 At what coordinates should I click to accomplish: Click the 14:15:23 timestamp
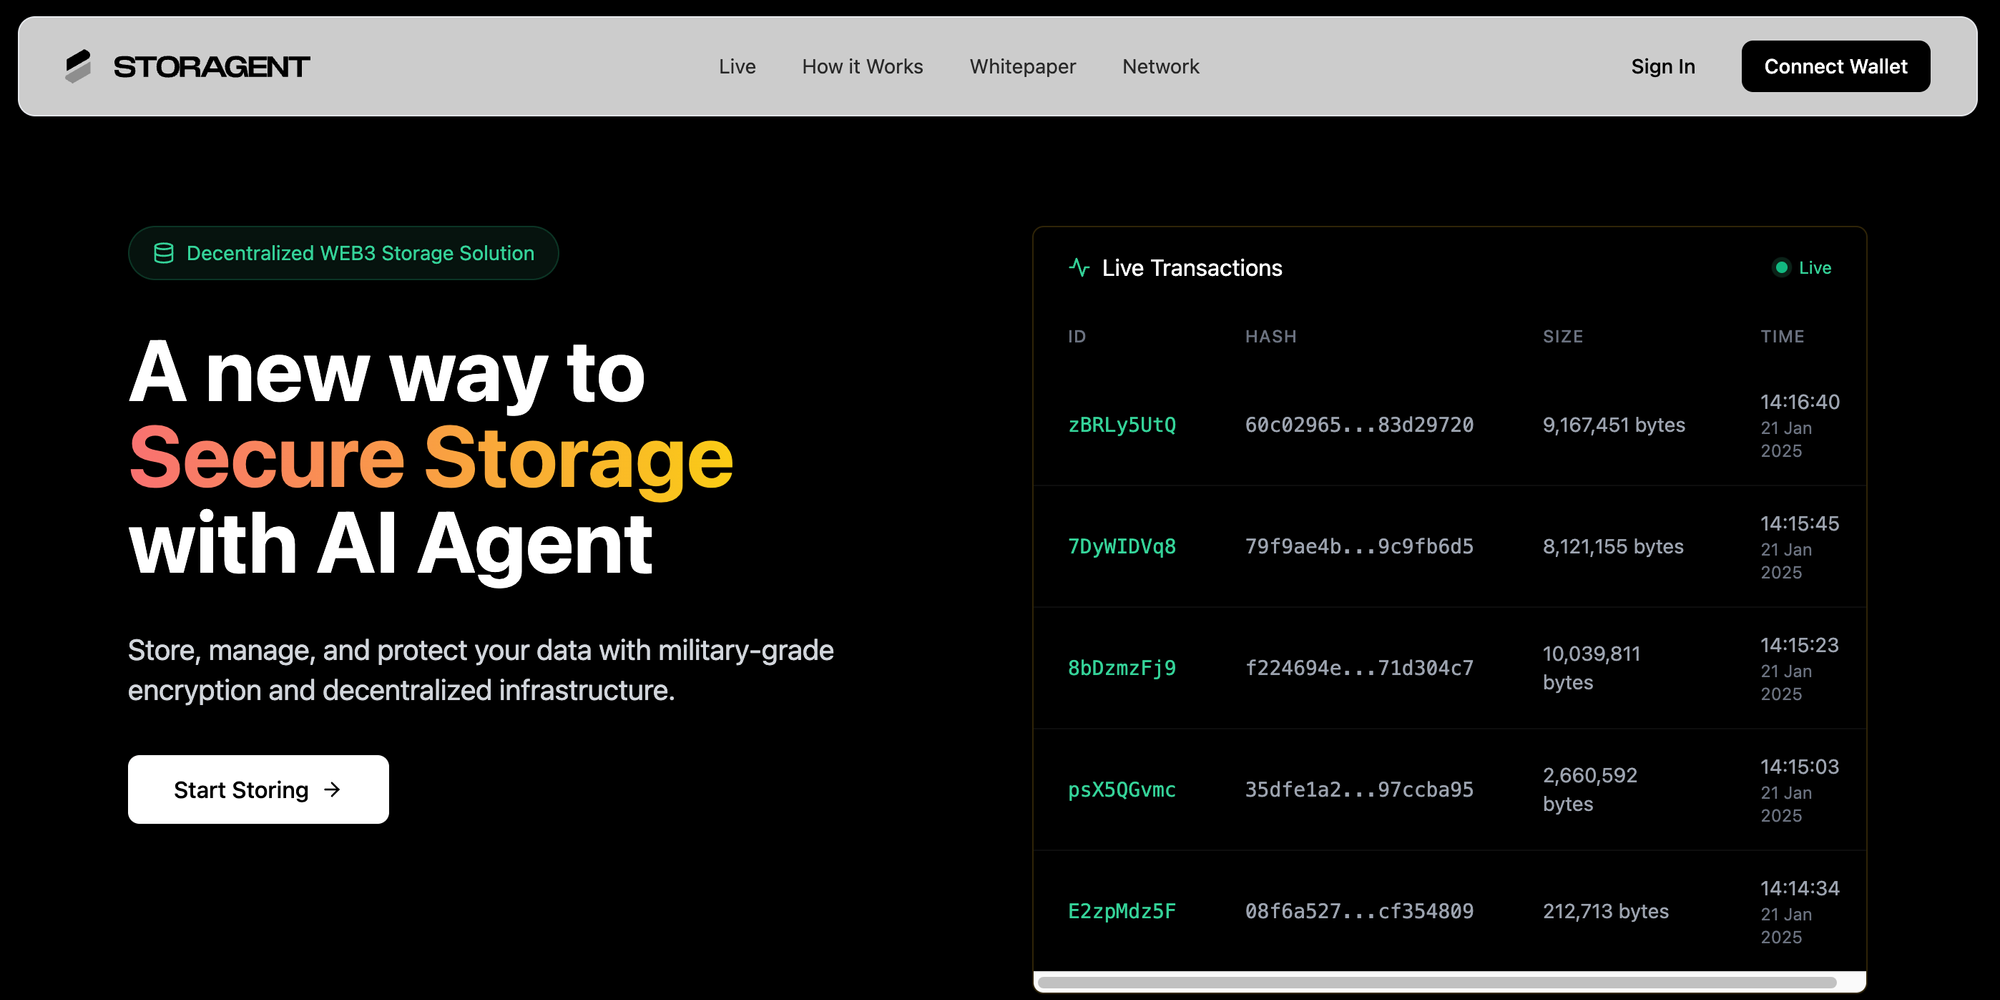1800,645
